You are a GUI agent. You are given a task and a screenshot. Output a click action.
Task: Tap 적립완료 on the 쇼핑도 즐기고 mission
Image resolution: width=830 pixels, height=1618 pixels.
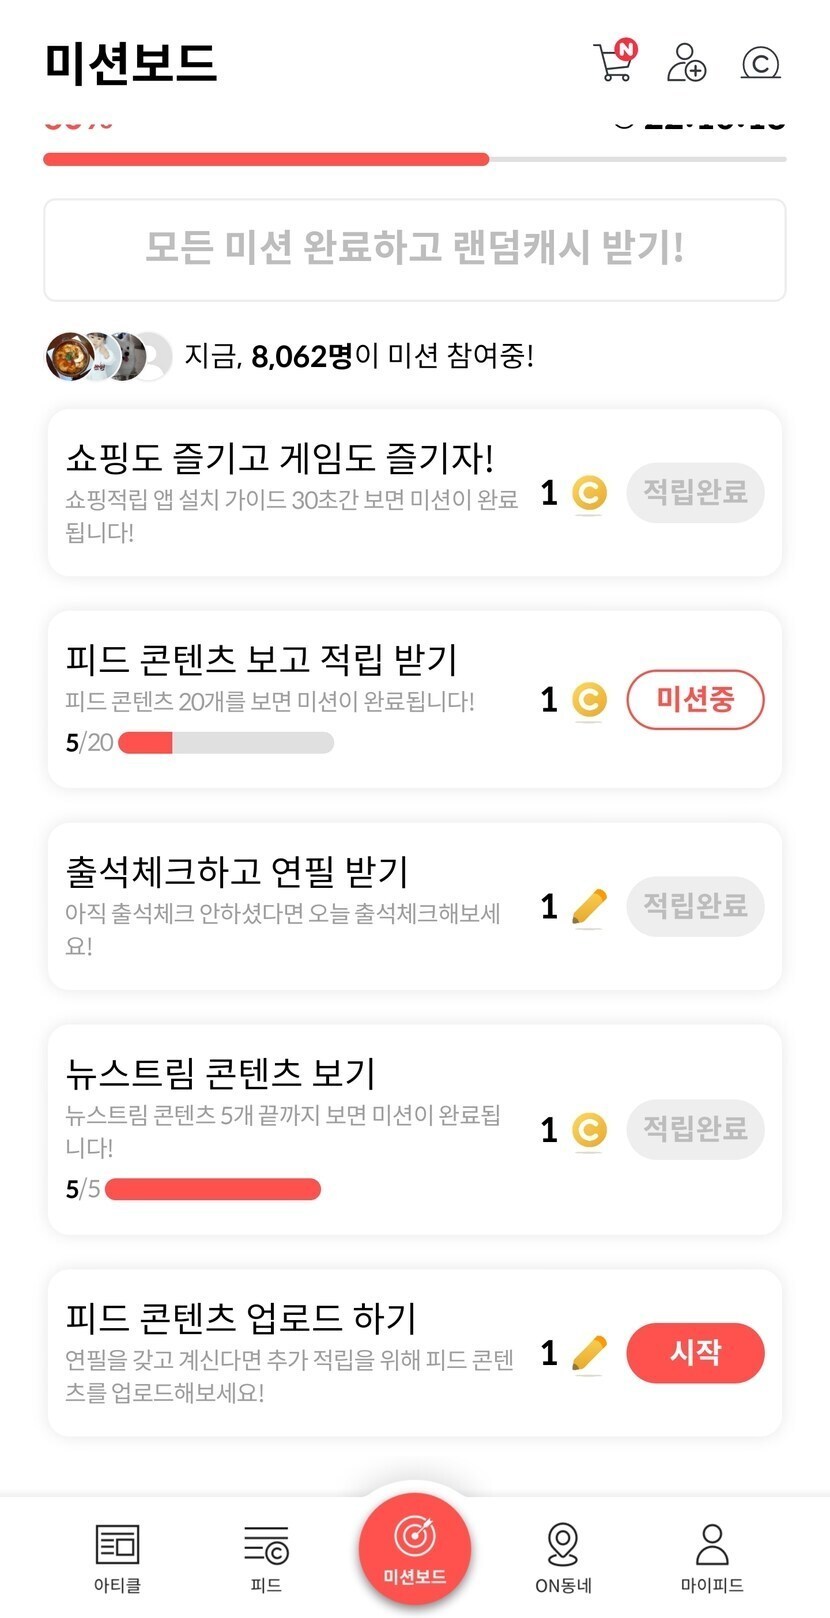click(695, 492)
